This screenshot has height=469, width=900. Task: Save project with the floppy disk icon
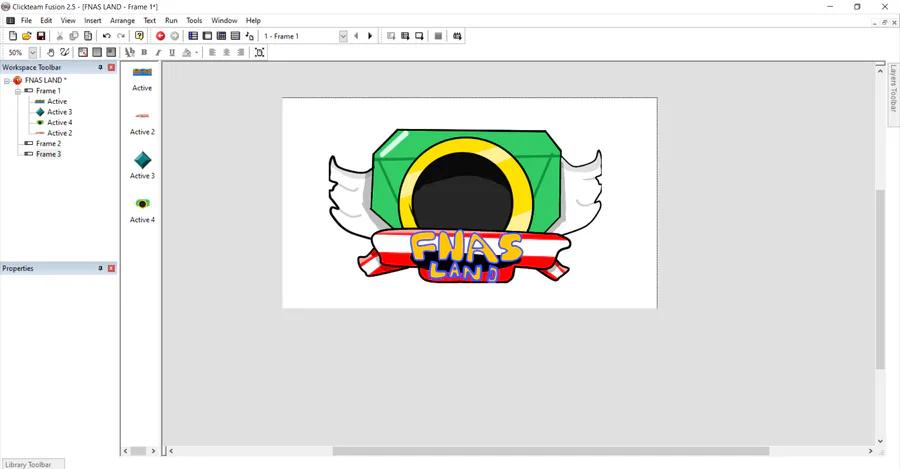pos(41,36)
